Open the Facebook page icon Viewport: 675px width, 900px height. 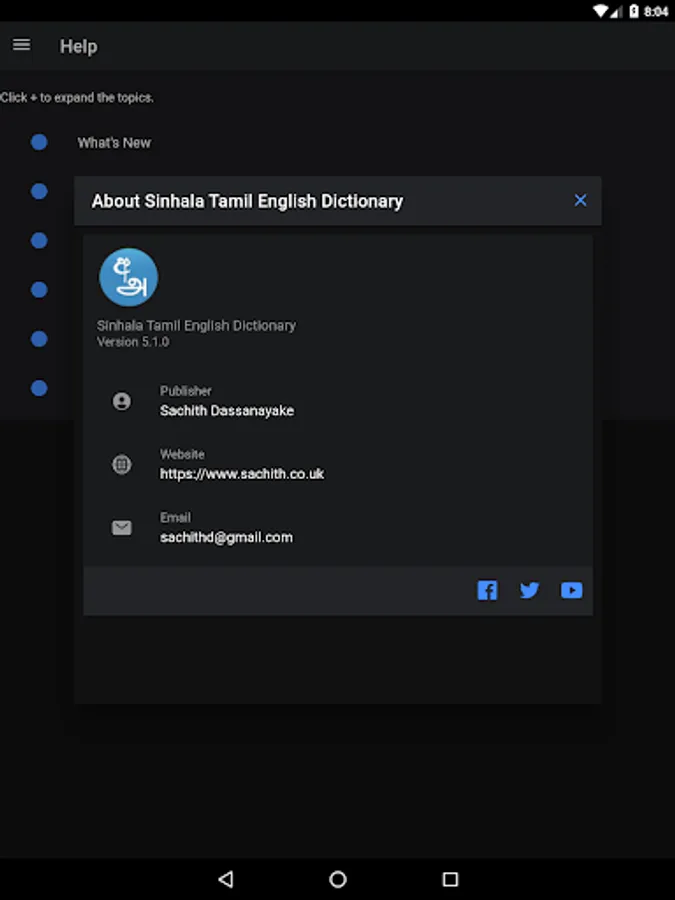click(487, 590)
